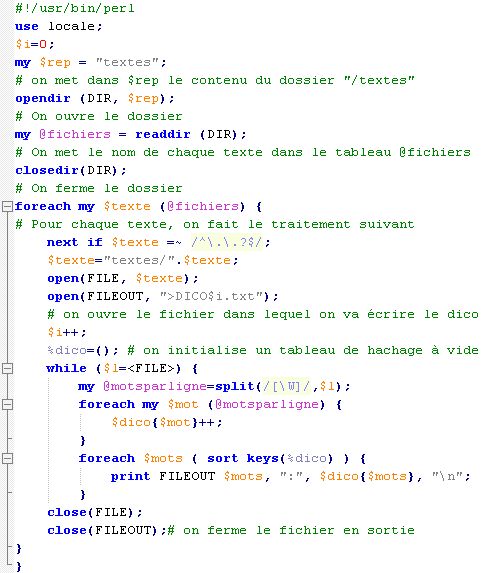Click the closedir(DIR) statement
487x573 pixels.
(x=71, y=170)
